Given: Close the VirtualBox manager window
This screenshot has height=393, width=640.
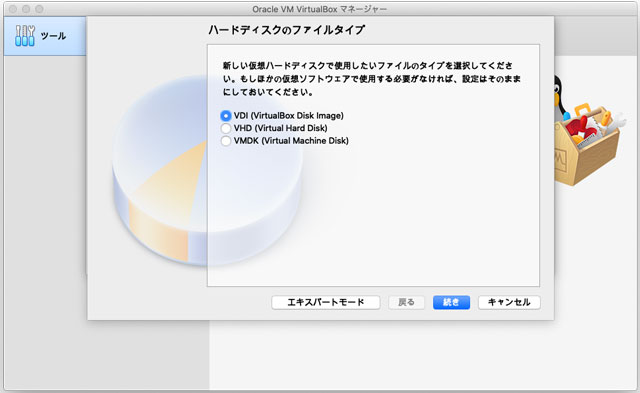Looking at the screenshot, I should [x=13, y=9].
